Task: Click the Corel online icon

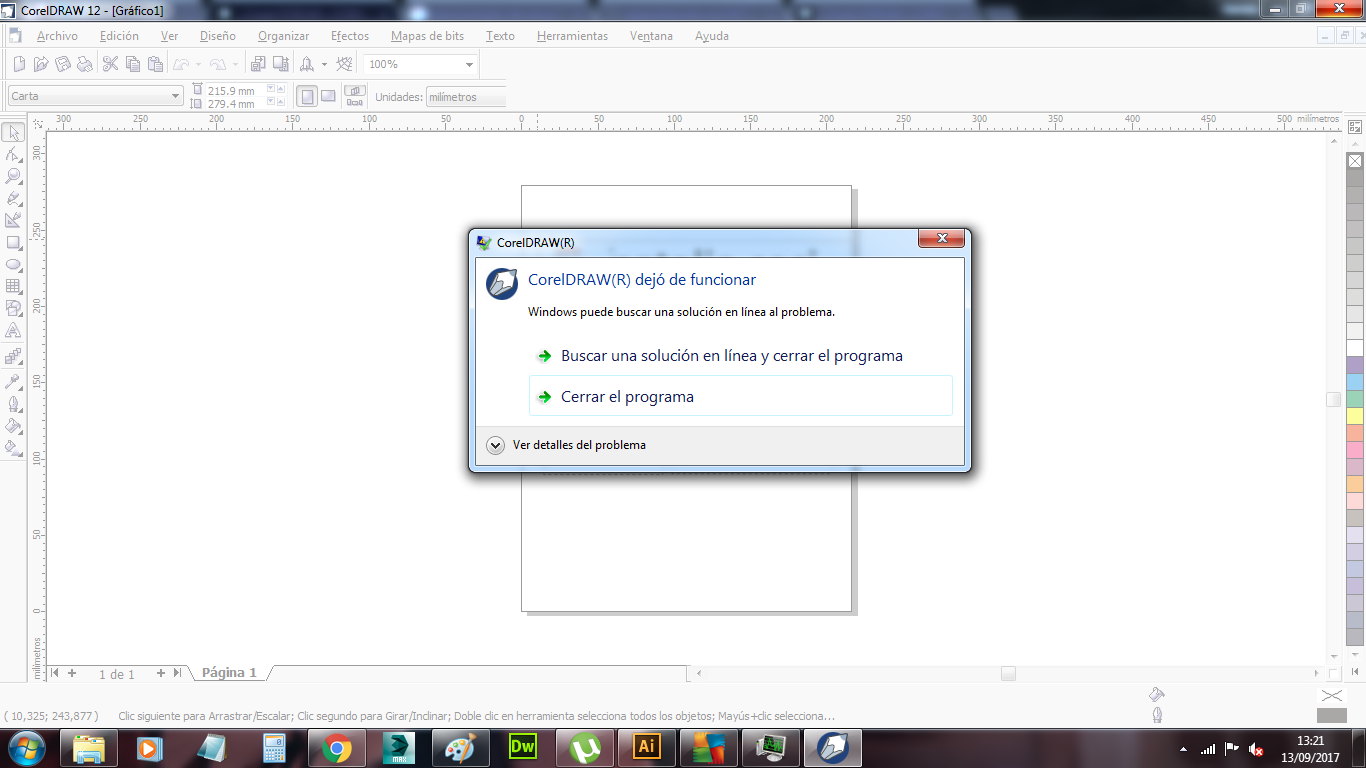Action: (x=345, y=64)
